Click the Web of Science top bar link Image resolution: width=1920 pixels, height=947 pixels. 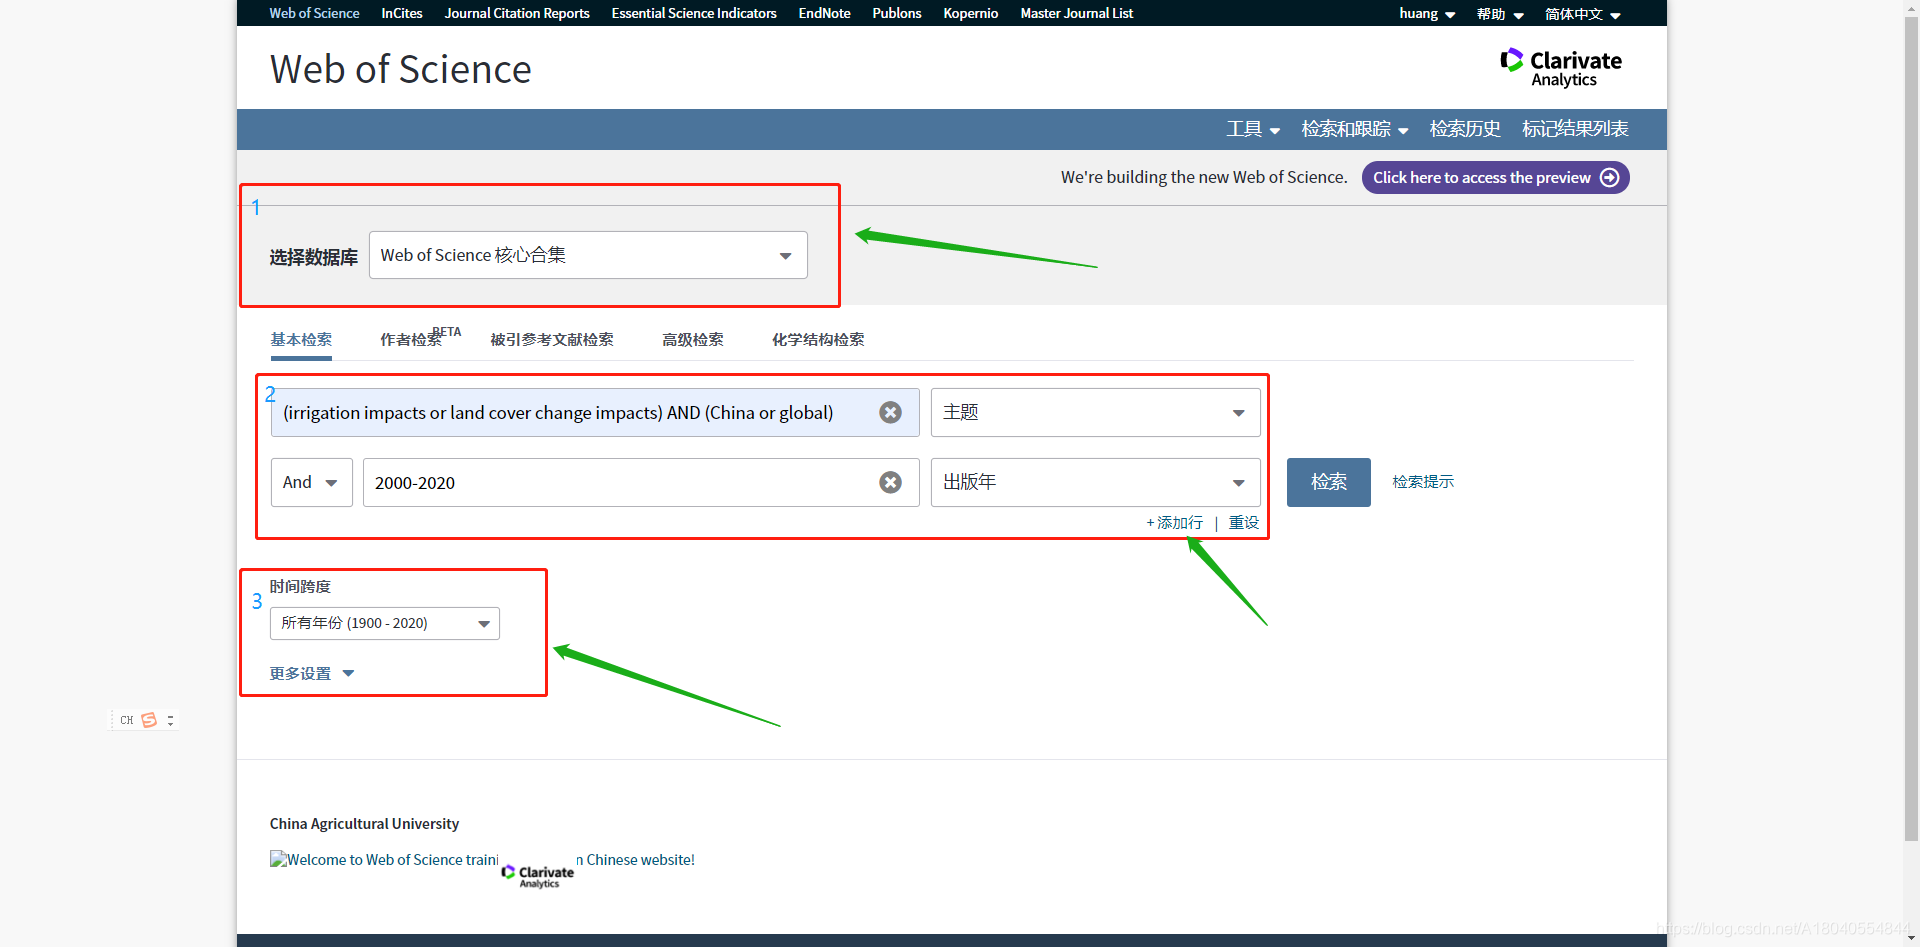click(x=314, y=13)
